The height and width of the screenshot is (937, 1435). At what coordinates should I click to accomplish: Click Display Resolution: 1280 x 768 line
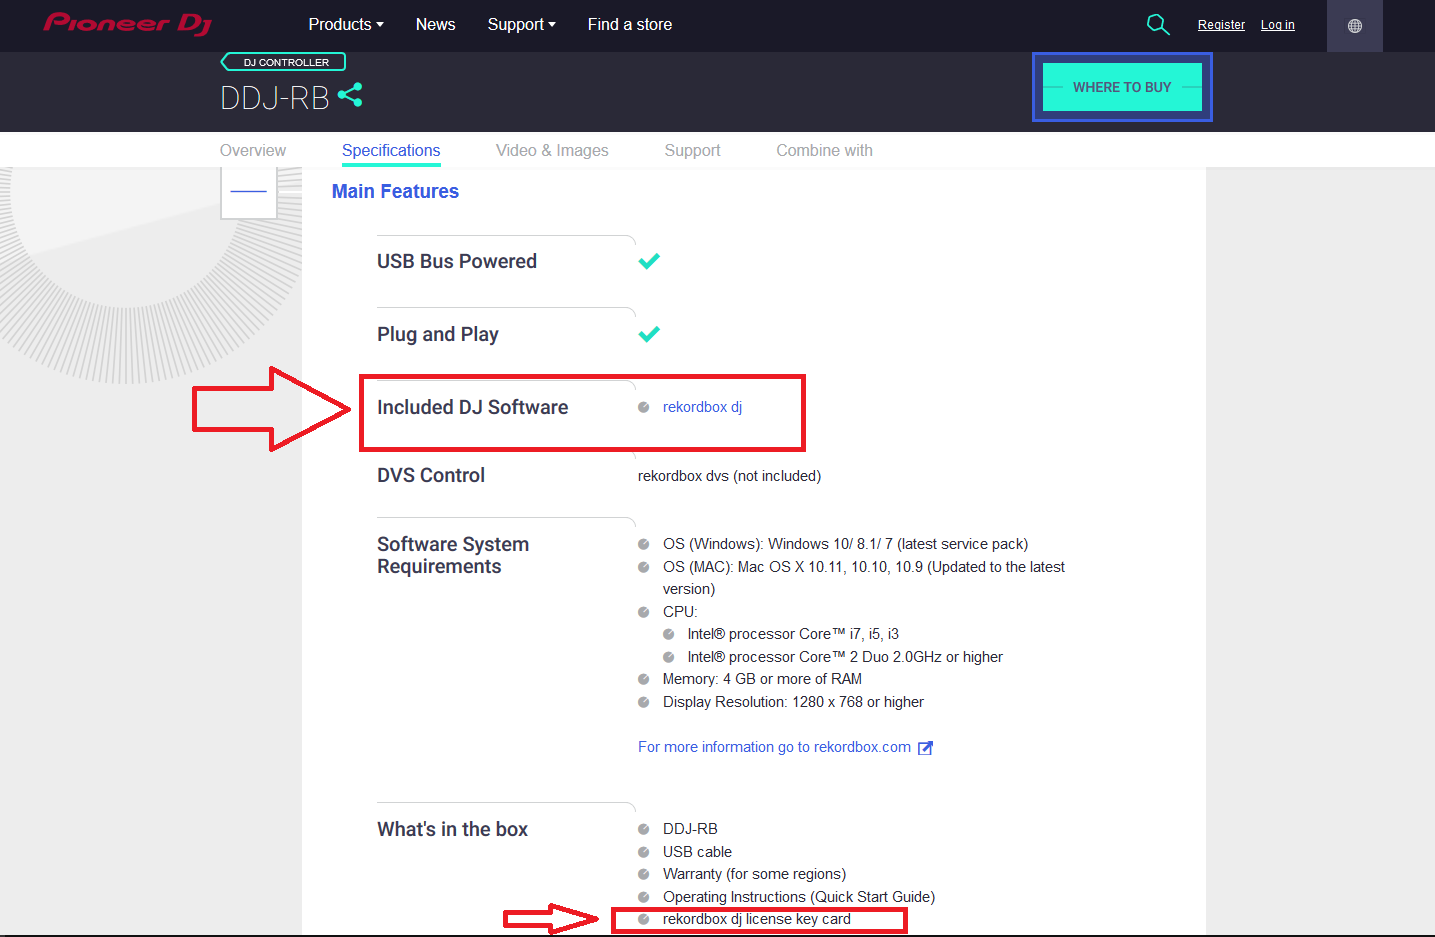point(793,702)
